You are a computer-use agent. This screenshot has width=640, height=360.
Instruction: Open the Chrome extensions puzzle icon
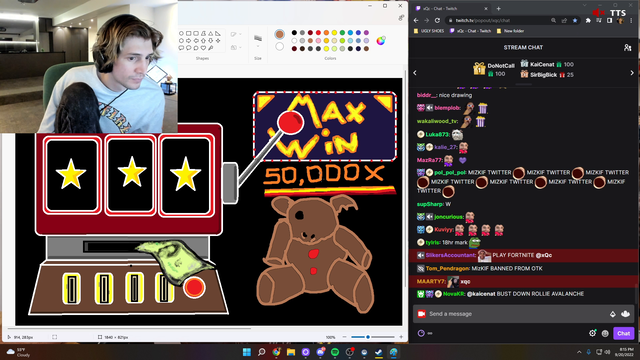click(588, 20)
